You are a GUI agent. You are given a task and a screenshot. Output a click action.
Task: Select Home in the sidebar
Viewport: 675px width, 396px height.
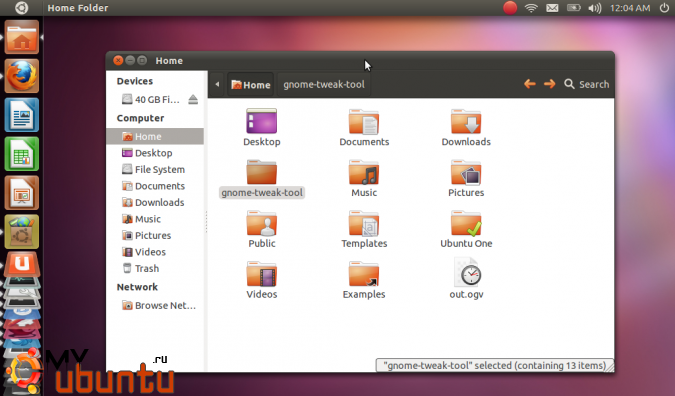pyautogui.click(x=155, y=136)
